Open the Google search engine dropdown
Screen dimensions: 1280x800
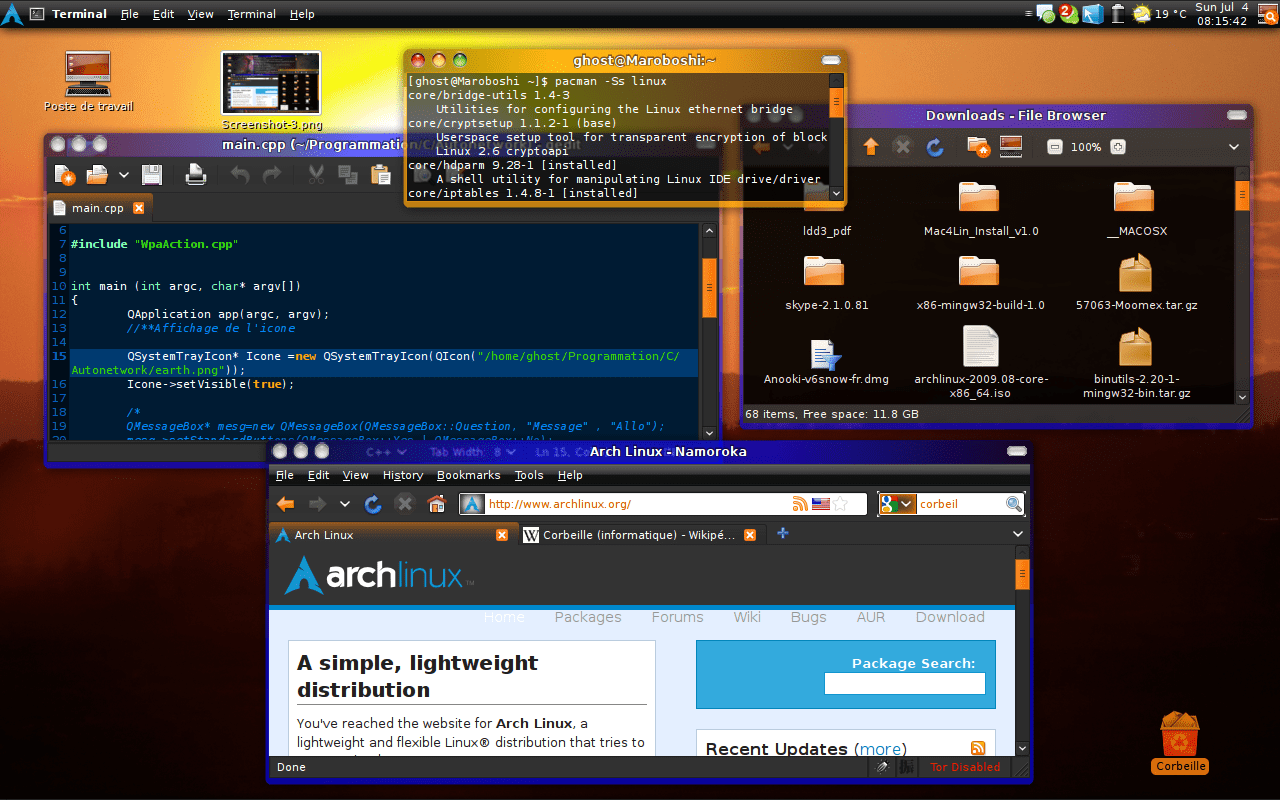click(897, 504)
